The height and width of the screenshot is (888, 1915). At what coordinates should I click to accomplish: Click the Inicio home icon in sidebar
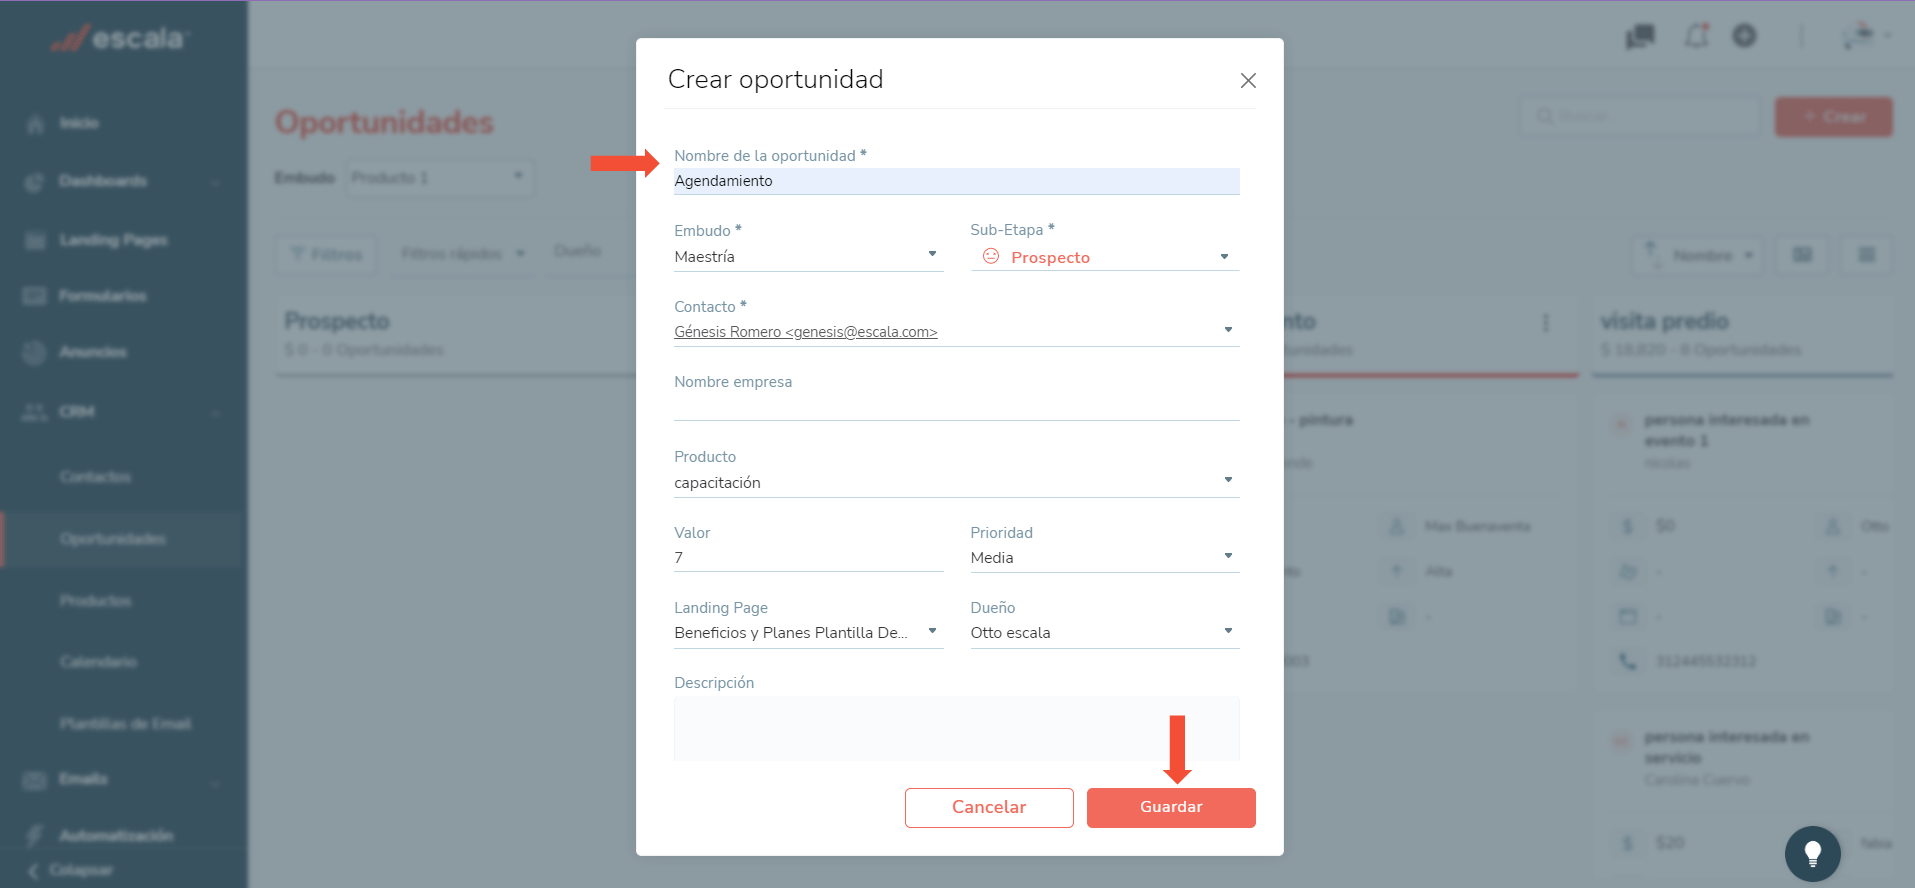point(36,124)
